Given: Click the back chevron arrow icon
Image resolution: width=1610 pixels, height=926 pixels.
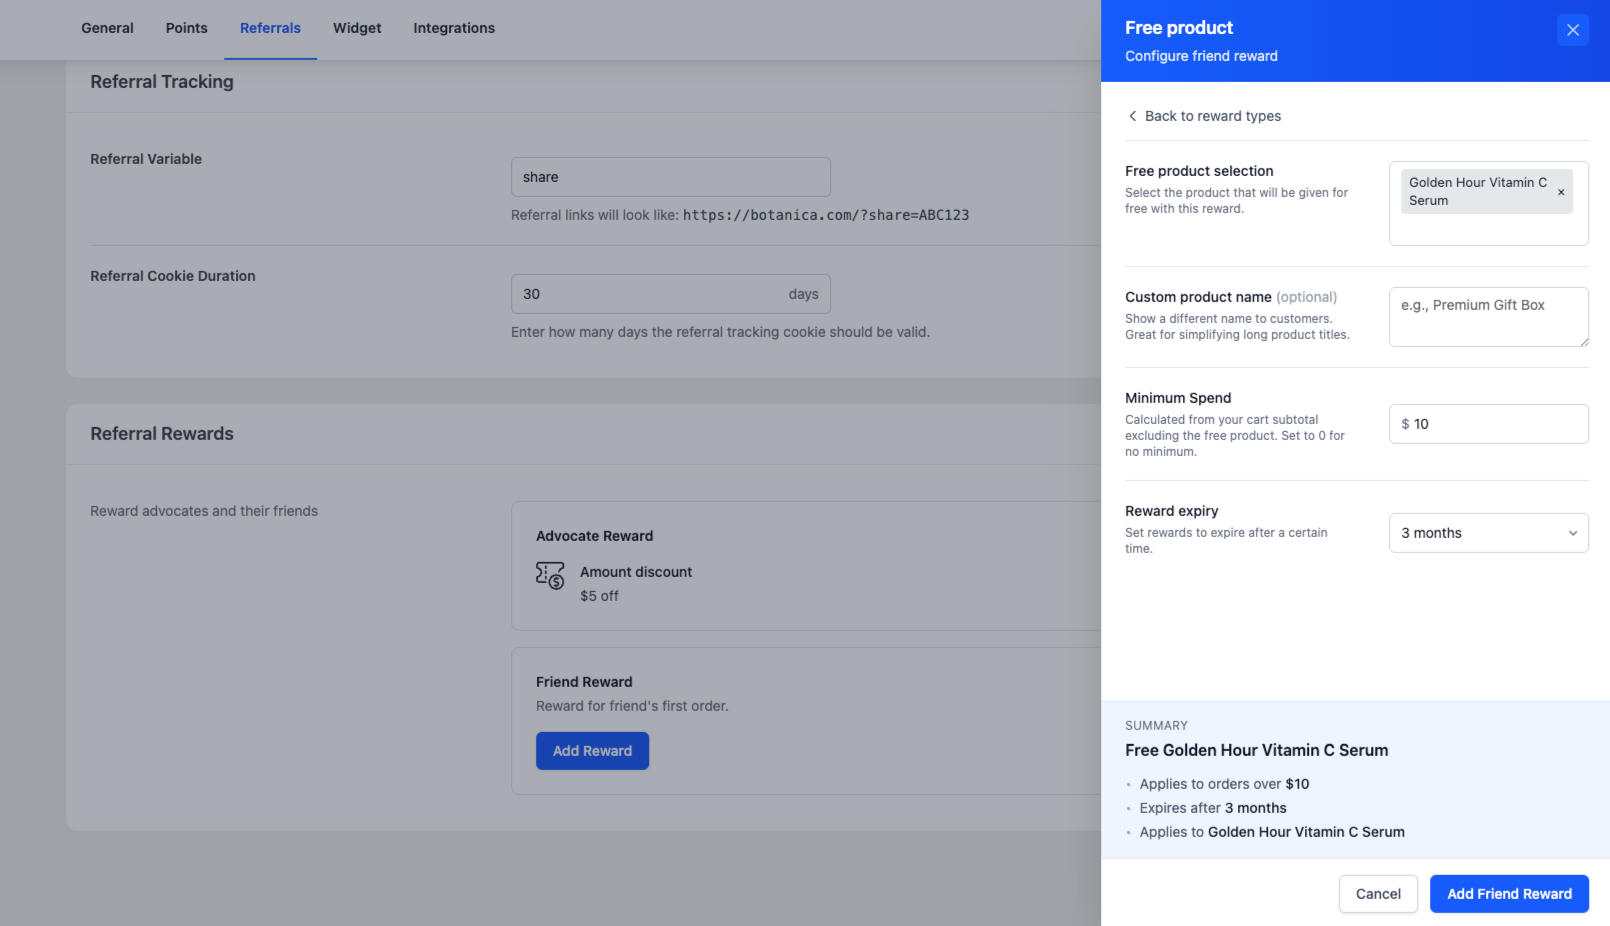Looking at the screenshot, I should coord(1132,116).
